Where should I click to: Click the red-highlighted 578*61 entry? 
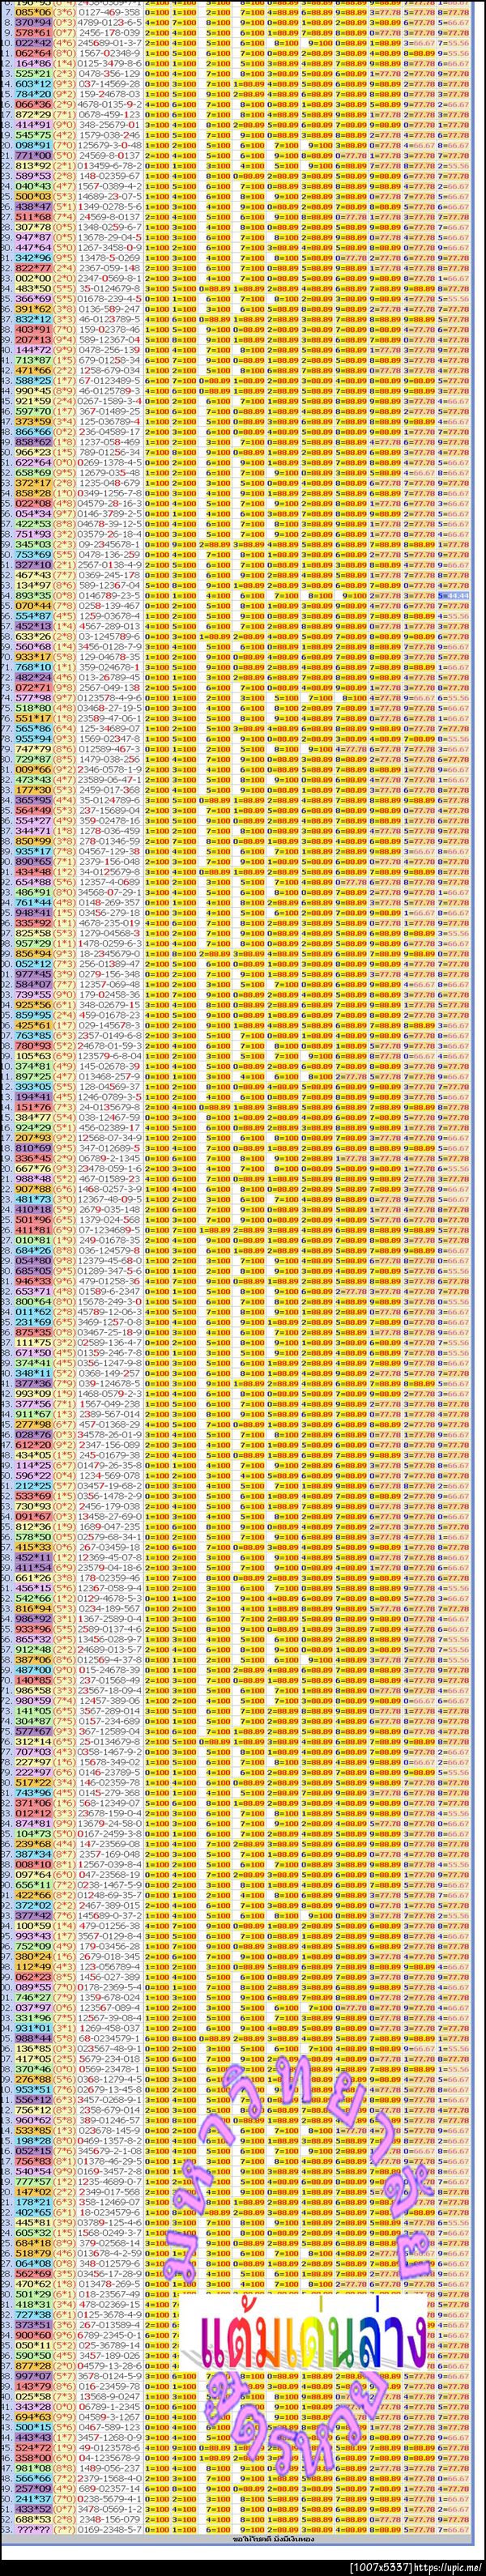[32, 32]
